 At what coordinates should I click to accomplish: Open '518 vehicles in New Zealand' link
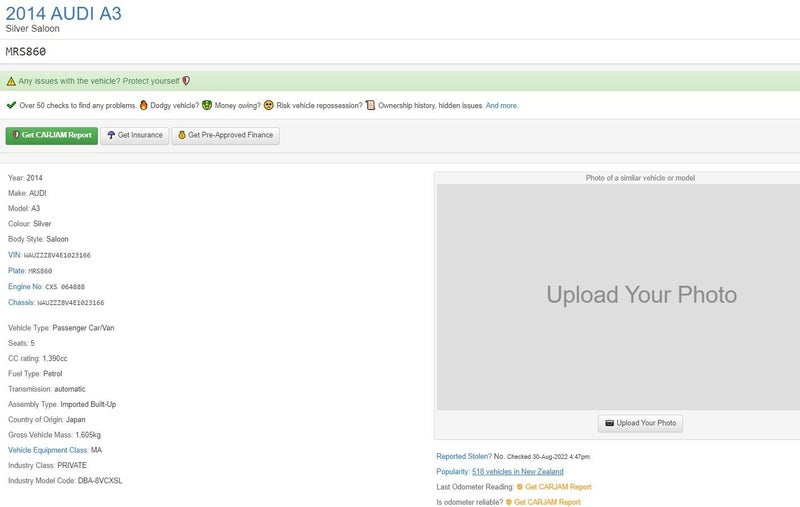[x=517, y=472]
